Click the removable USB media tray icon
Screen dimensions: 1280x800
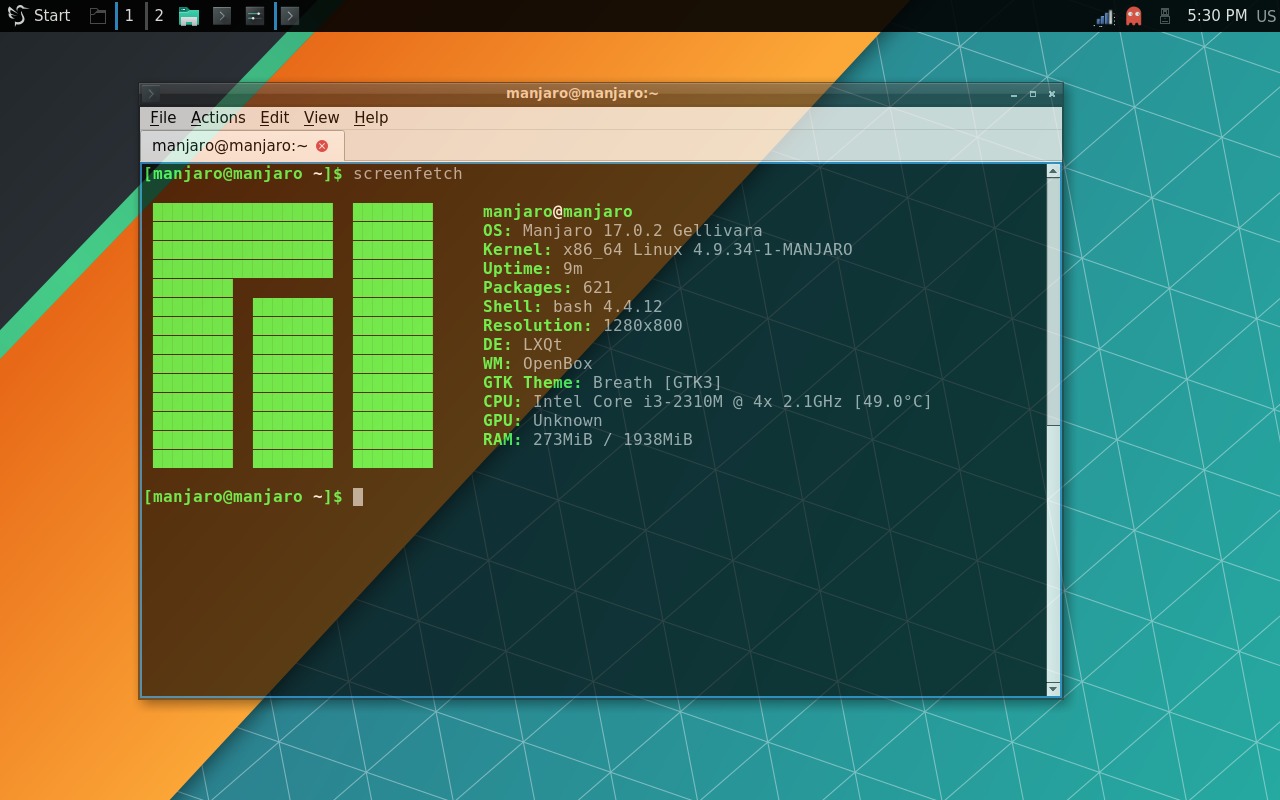pyautogui.click(x=1165, y=15)
